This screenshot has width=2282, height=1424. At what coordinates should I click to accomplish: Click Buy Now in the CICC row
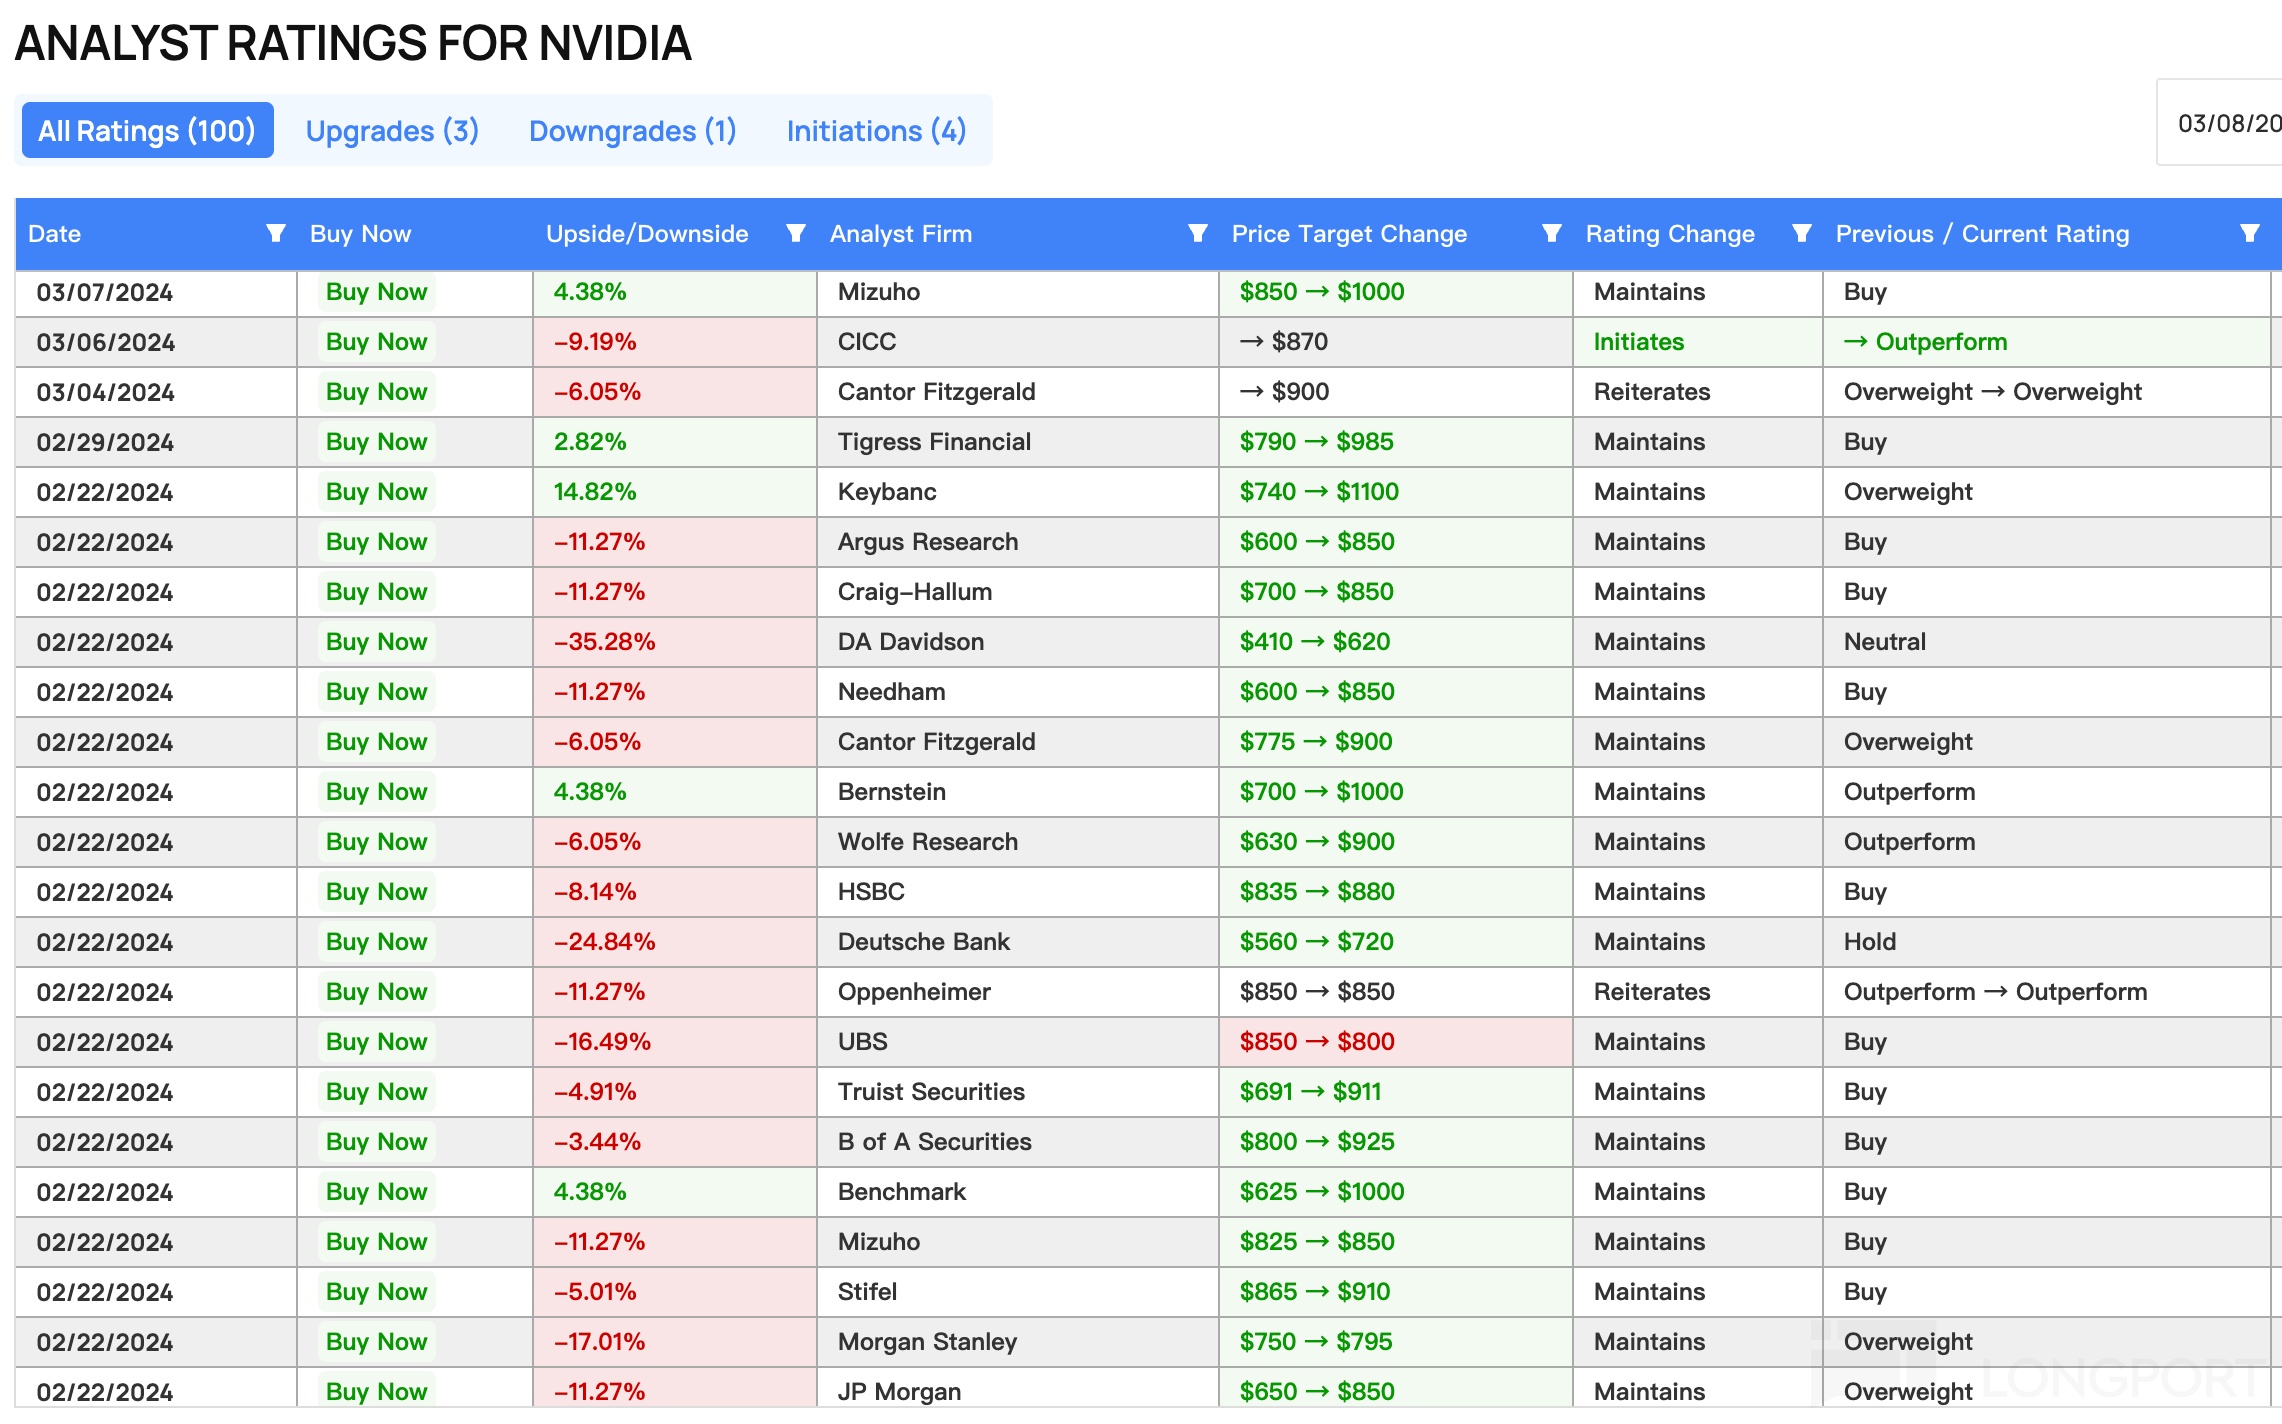pyautogui.click(x=376, y=342)
